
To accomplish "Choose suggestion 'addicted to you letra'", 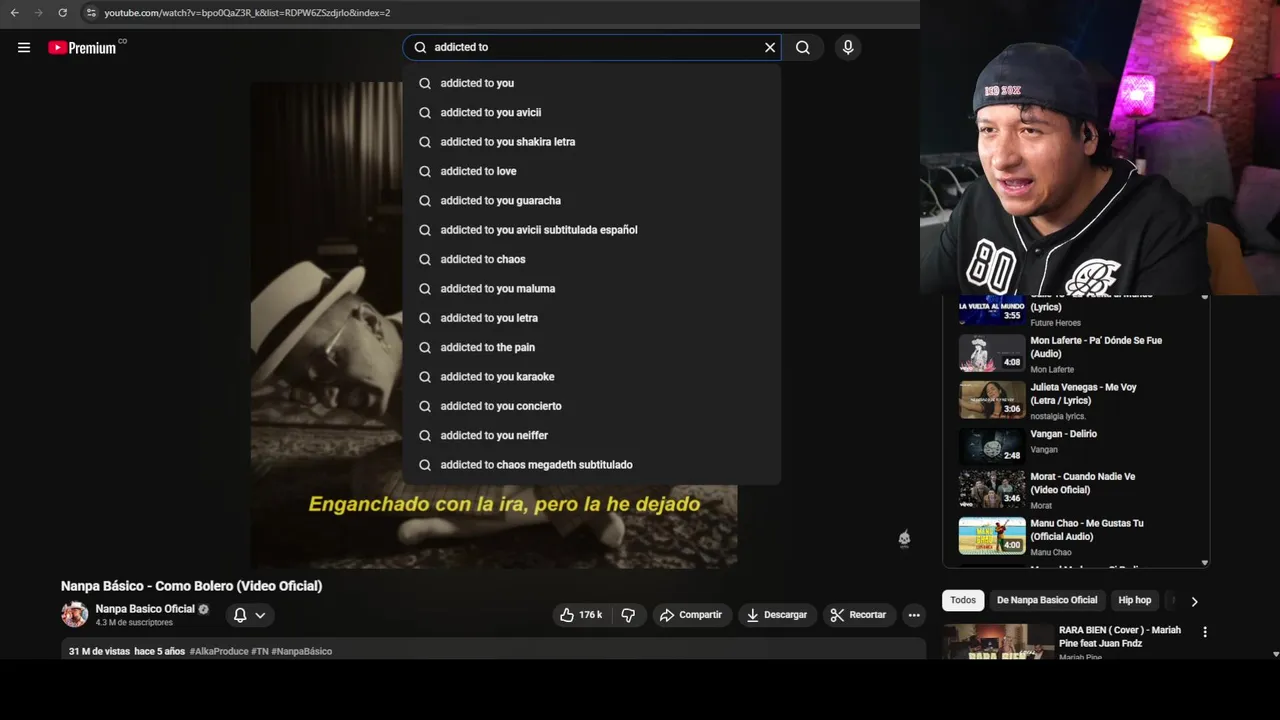I will (592, 318).
